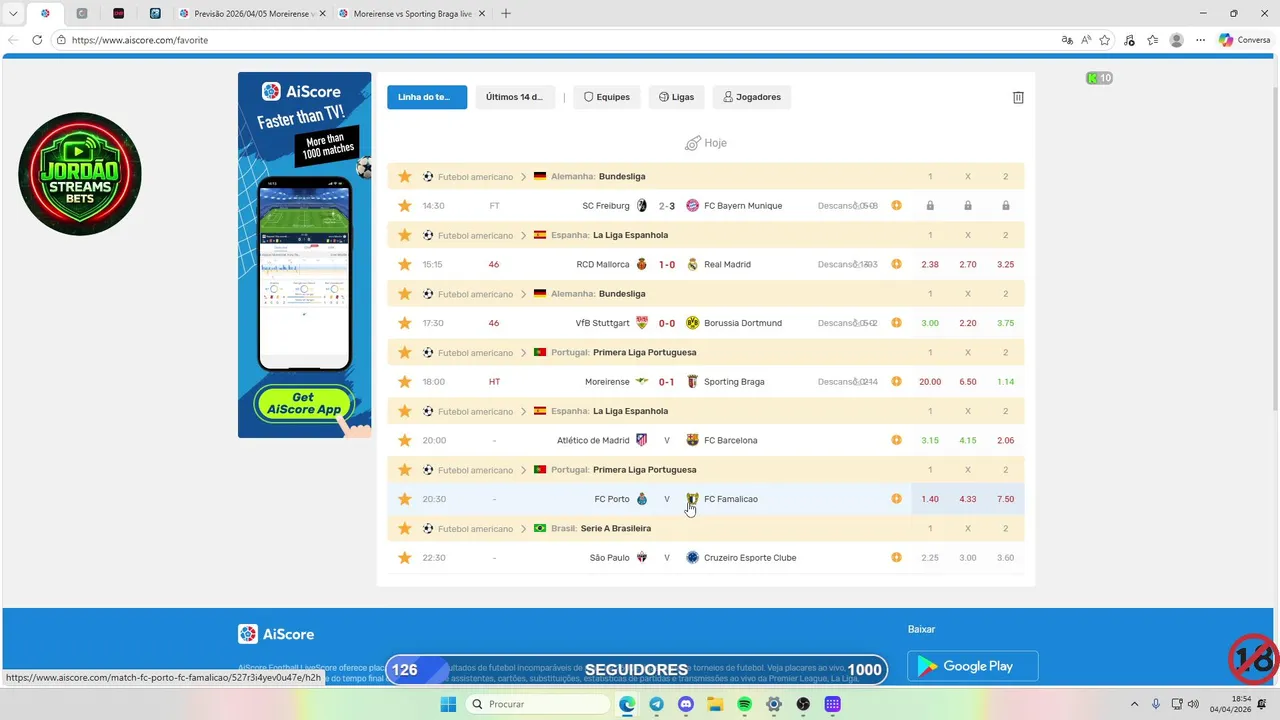The height and width of the screenshot is (720, 1280).
Task: Click the Get AiScore App banner
Action: (x=303, y=403)
